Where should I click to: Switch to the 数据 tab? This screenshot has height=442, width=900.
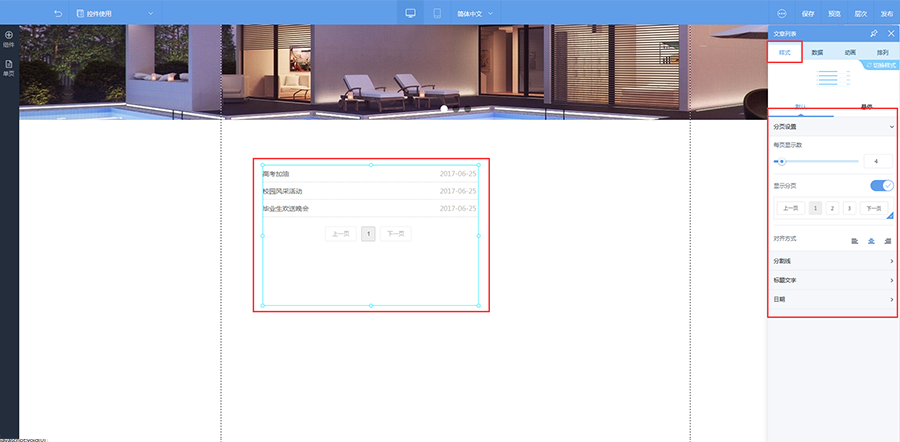tap(817, 52)
